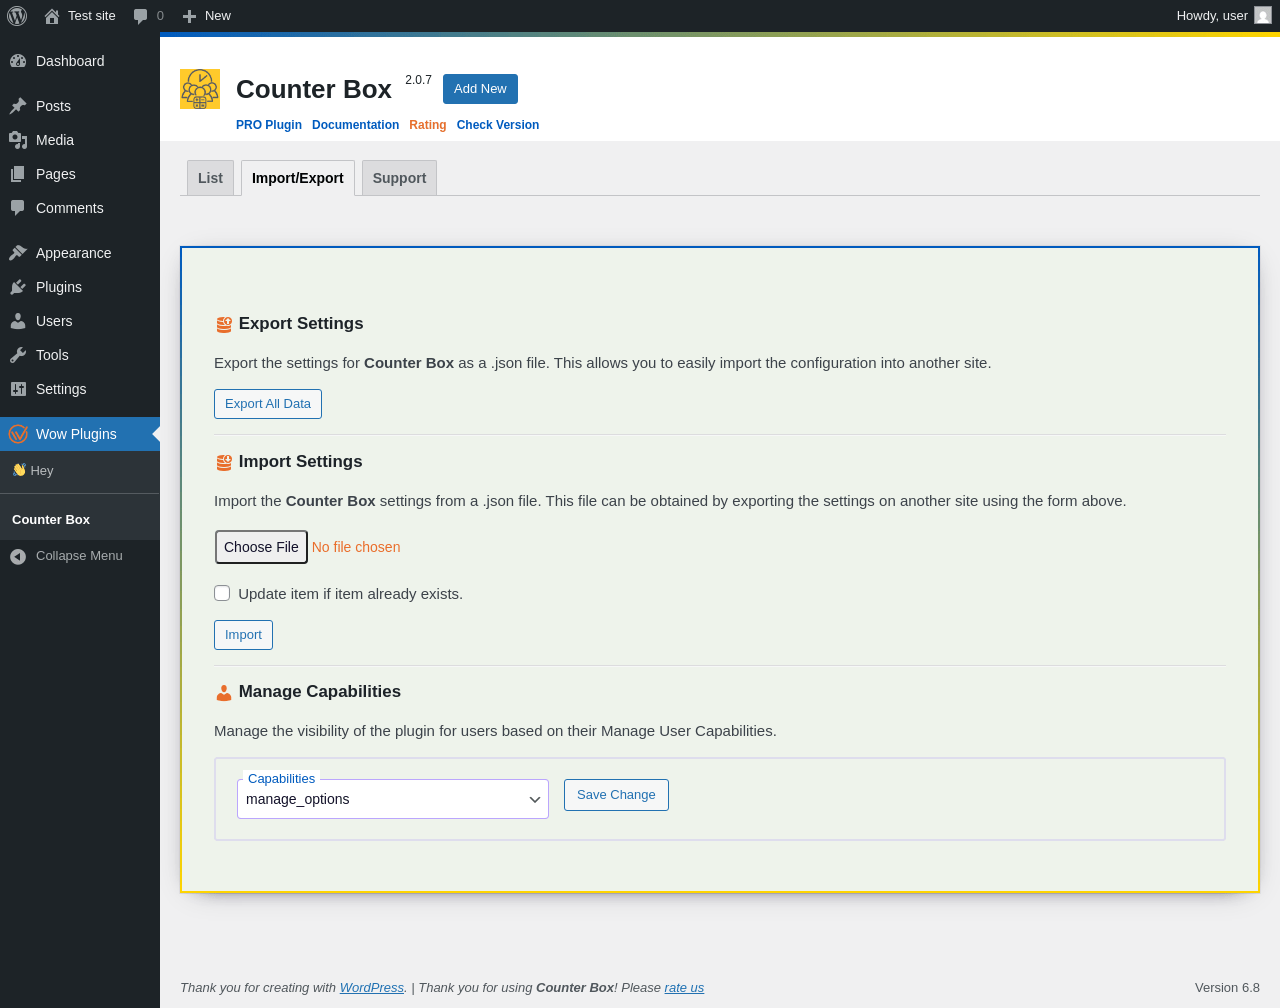The height and width of the screenshot is (1008, 1280).
Task: Click the Settings sliders icon
Action: tap(18, 389)
